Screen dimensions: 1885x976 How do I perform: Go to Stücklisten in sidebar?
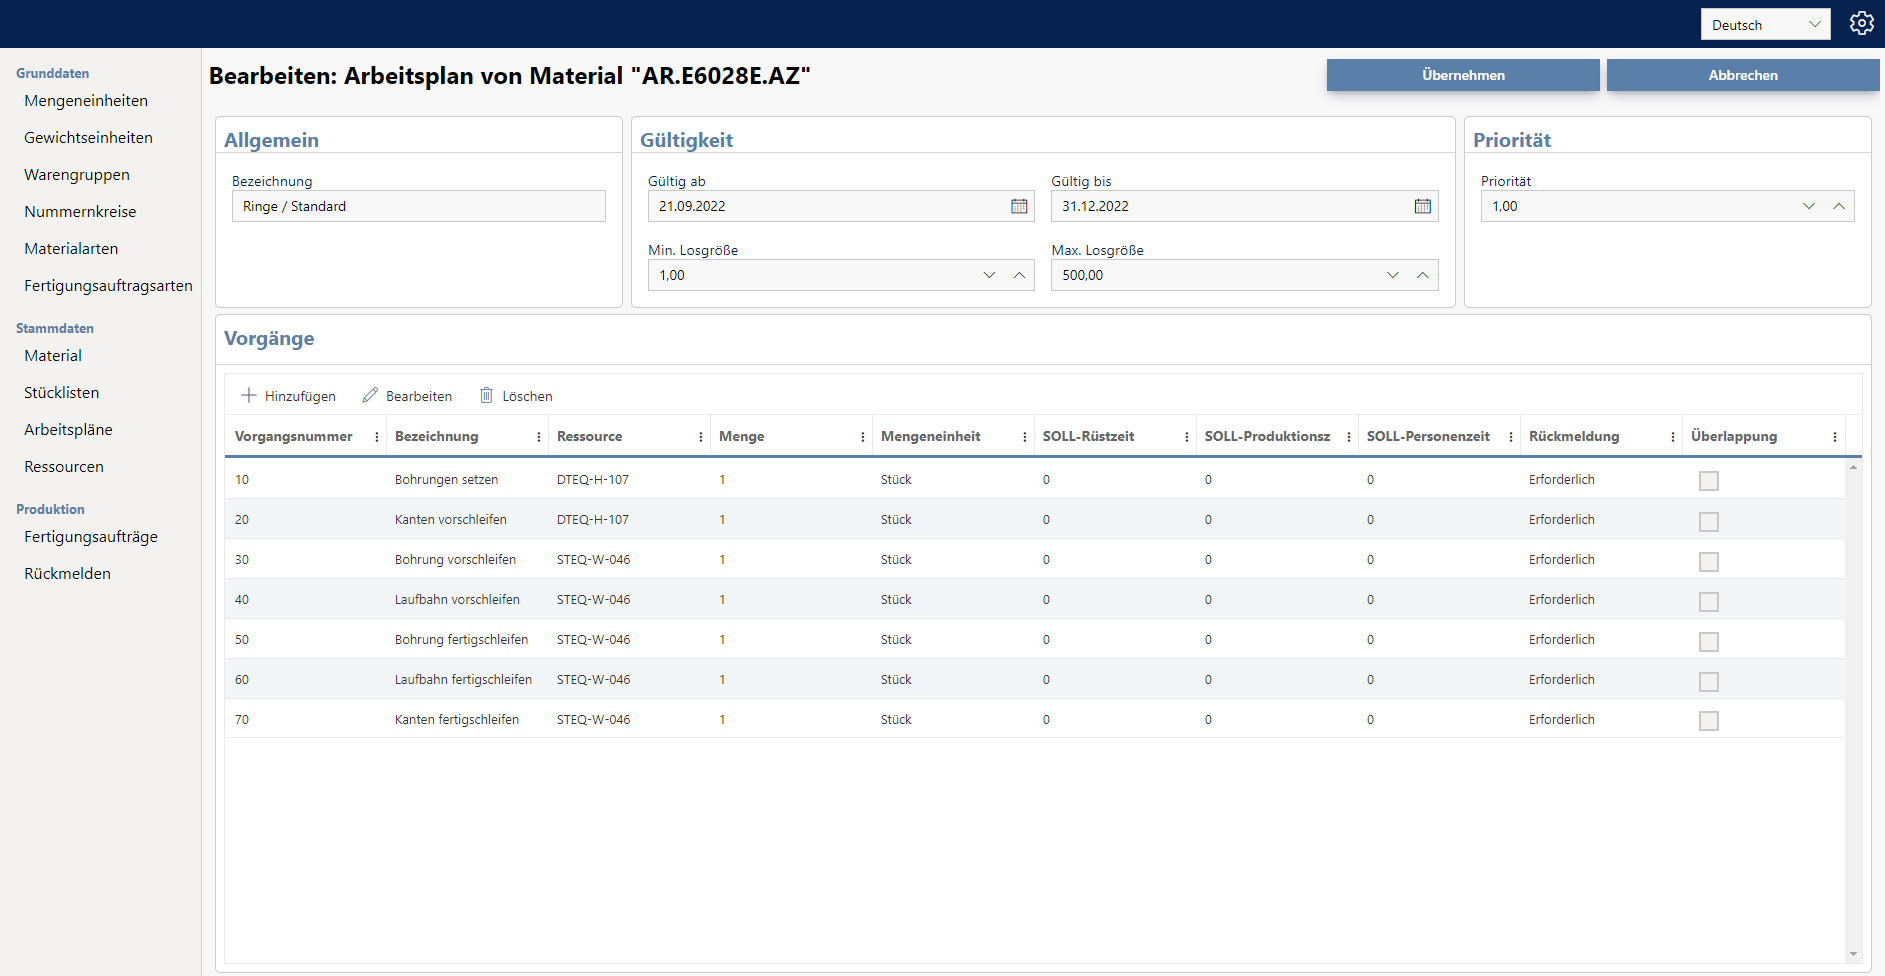pos(62,393)
